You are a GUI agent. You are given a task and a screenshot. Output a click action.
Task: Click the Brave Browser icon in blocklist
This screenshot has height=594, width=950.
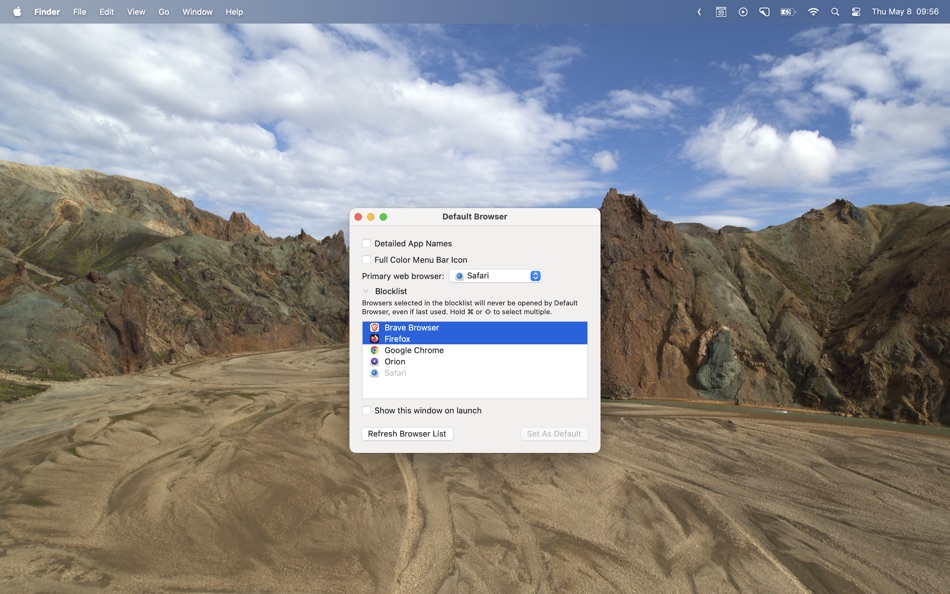[374, 327]
